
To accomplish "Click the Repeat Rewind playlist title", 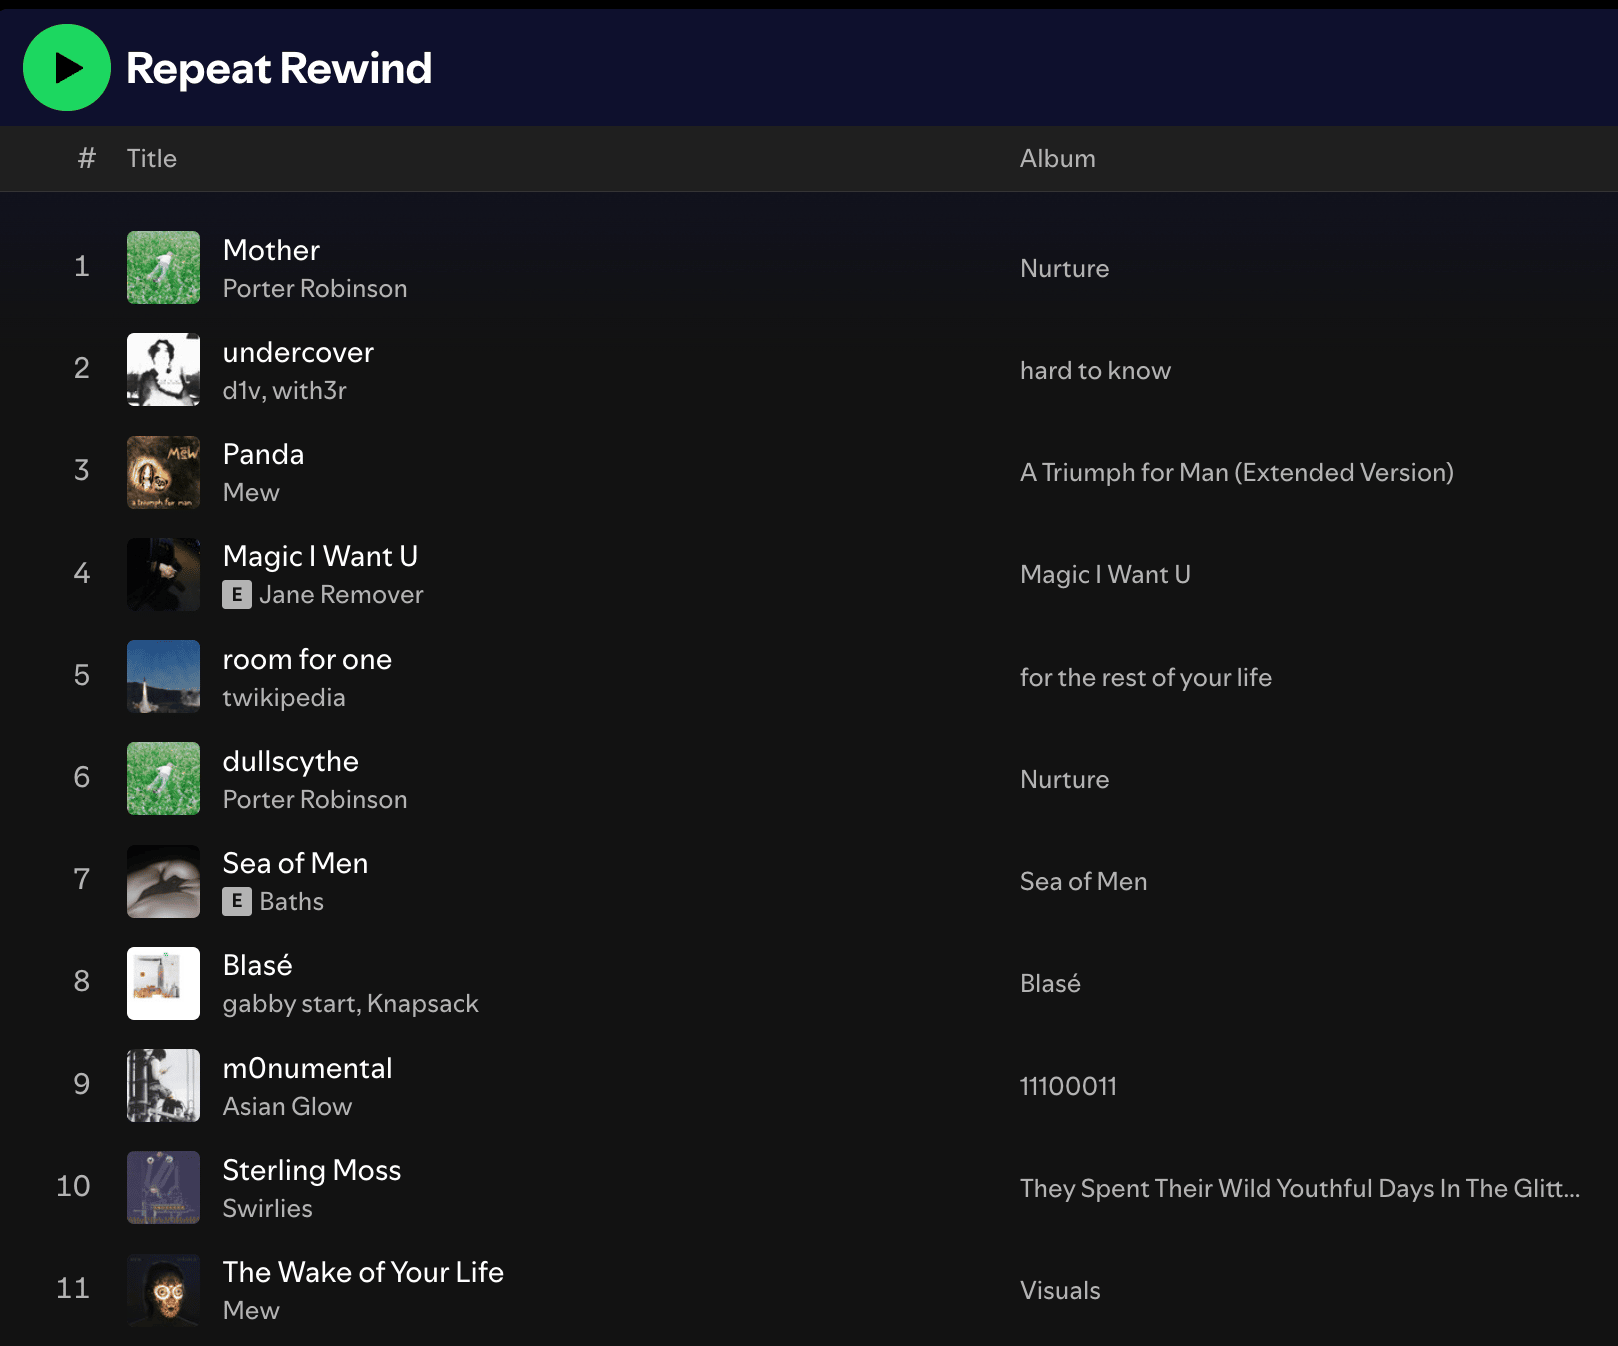I will click(x=279, y=68).
